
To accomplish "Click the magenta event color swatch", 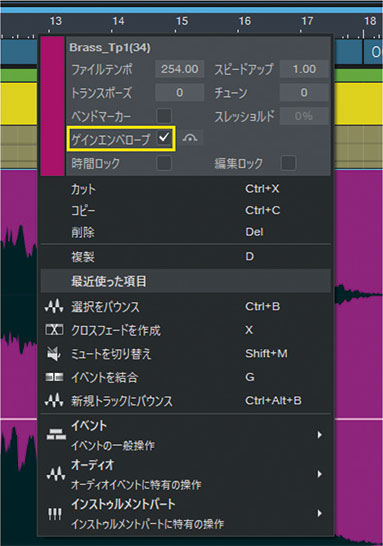I will tap(53, 106).
